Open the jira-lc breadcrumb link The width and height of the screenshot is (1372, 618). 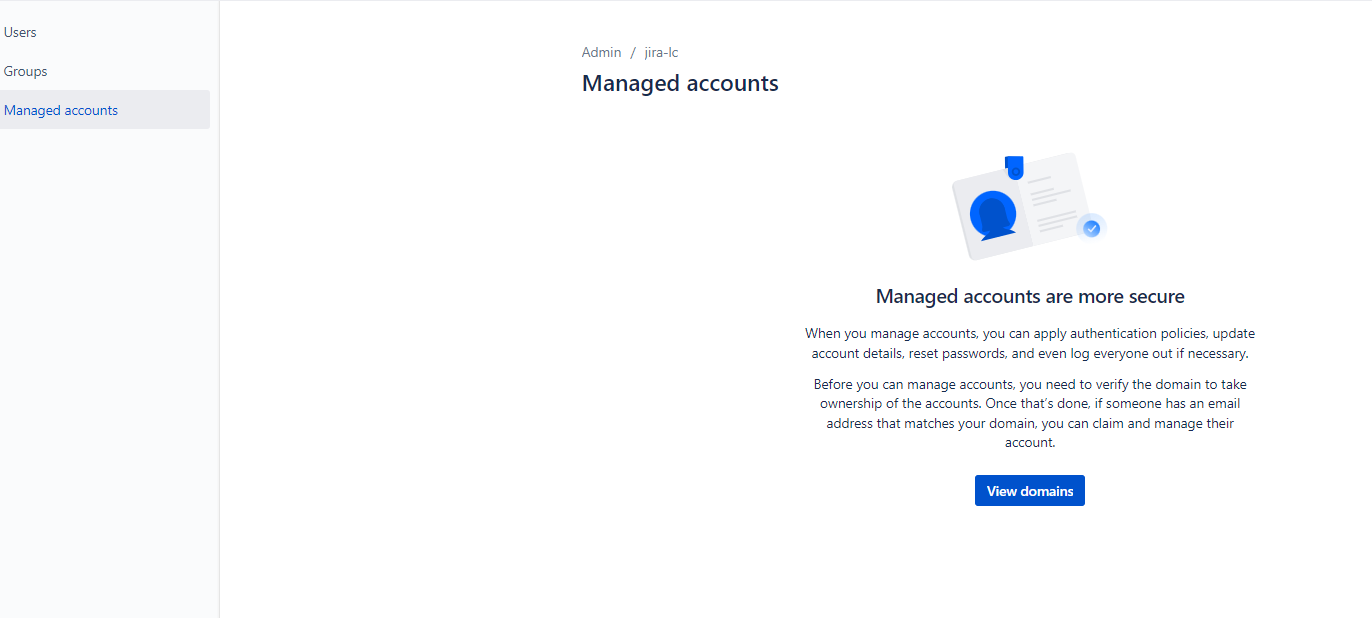[x=661, y=52]
